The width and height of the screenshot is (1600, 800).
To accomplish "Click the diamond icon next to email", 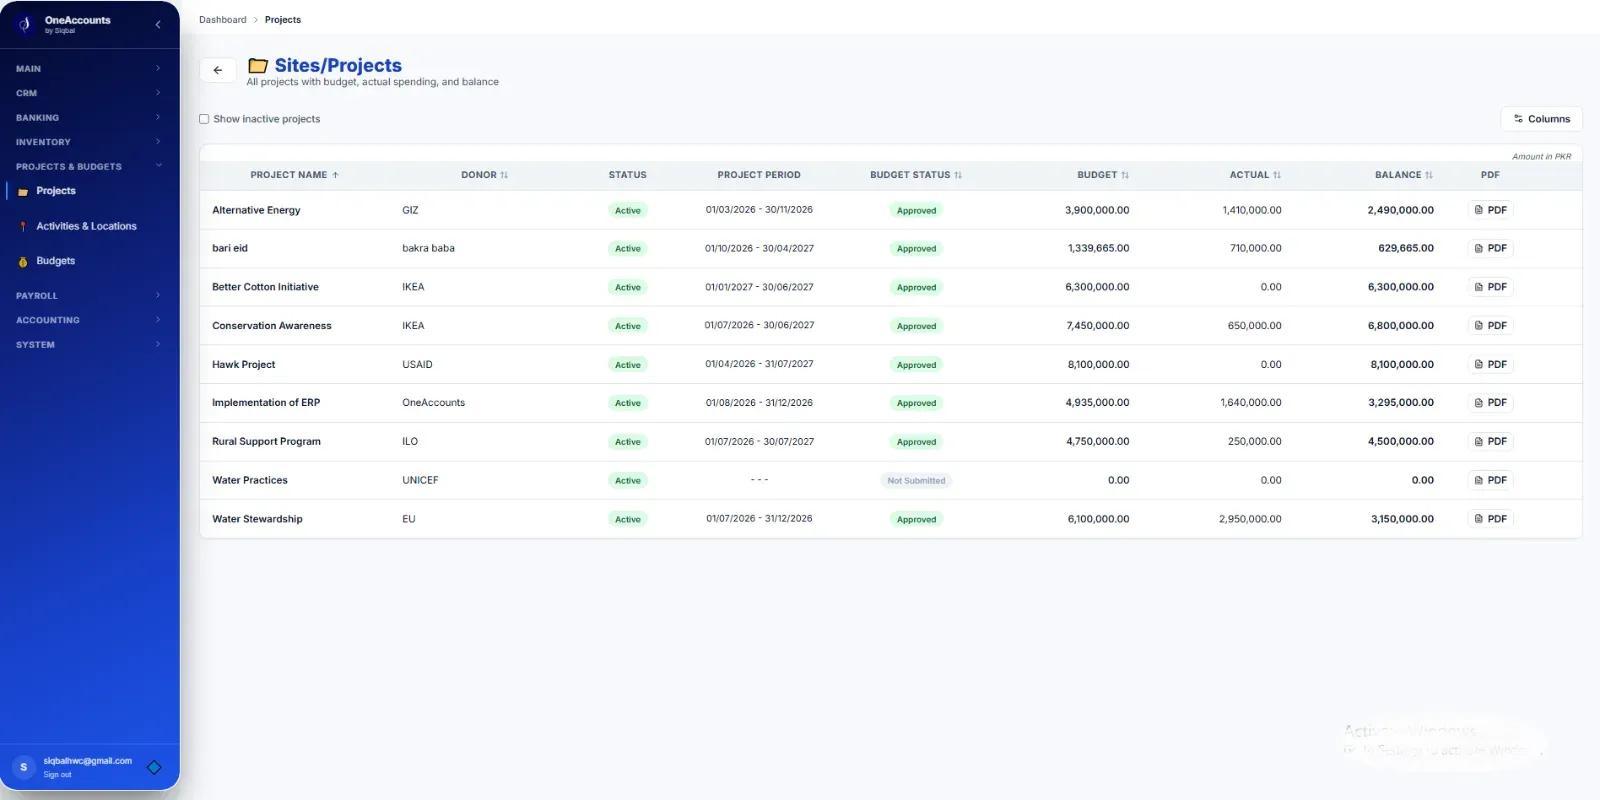I will 154,767.
